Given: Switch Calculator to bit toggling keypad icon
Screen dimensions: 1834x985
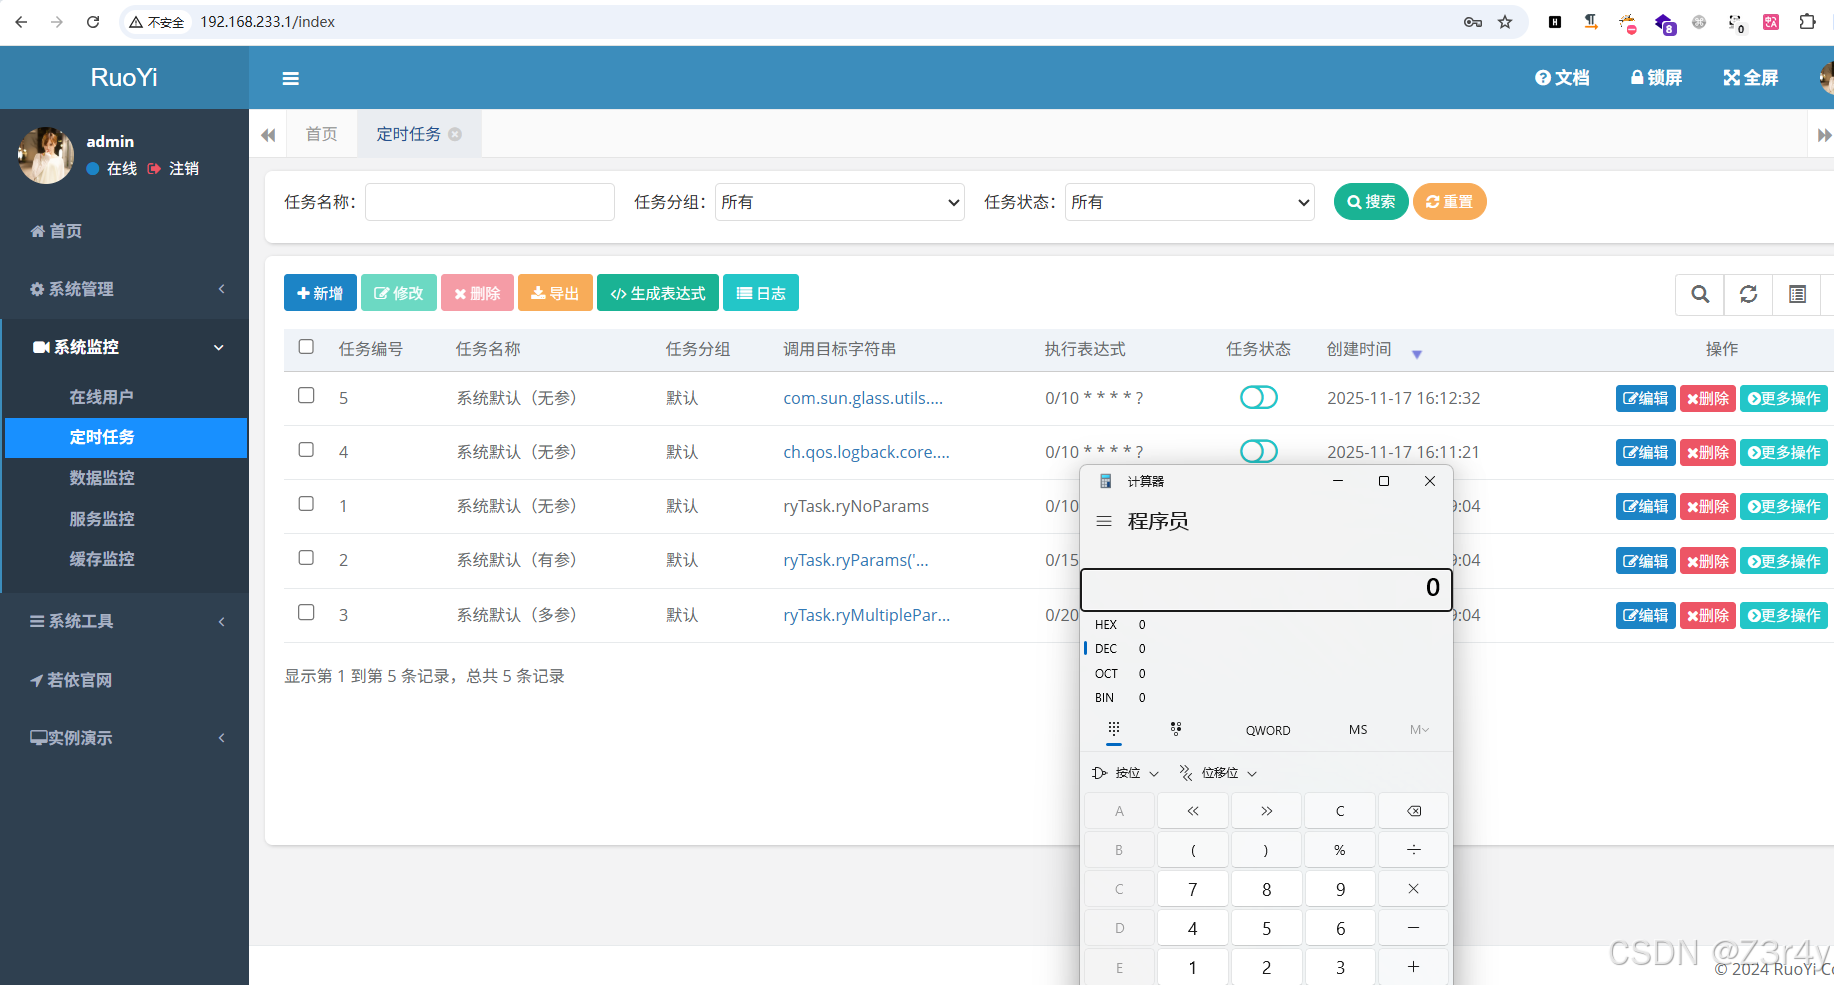Looking at the screenshot, I should [x=1176, y=730].
